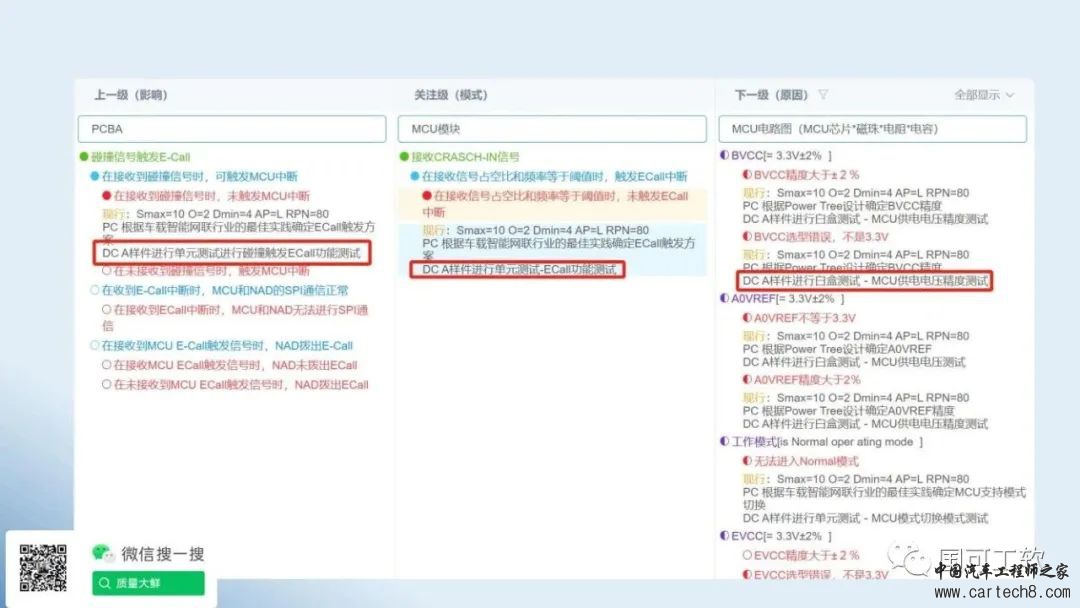Click the MCU模块 input field
The height and width of the screenshot is (608, 1080).
[x=552, y=129]
